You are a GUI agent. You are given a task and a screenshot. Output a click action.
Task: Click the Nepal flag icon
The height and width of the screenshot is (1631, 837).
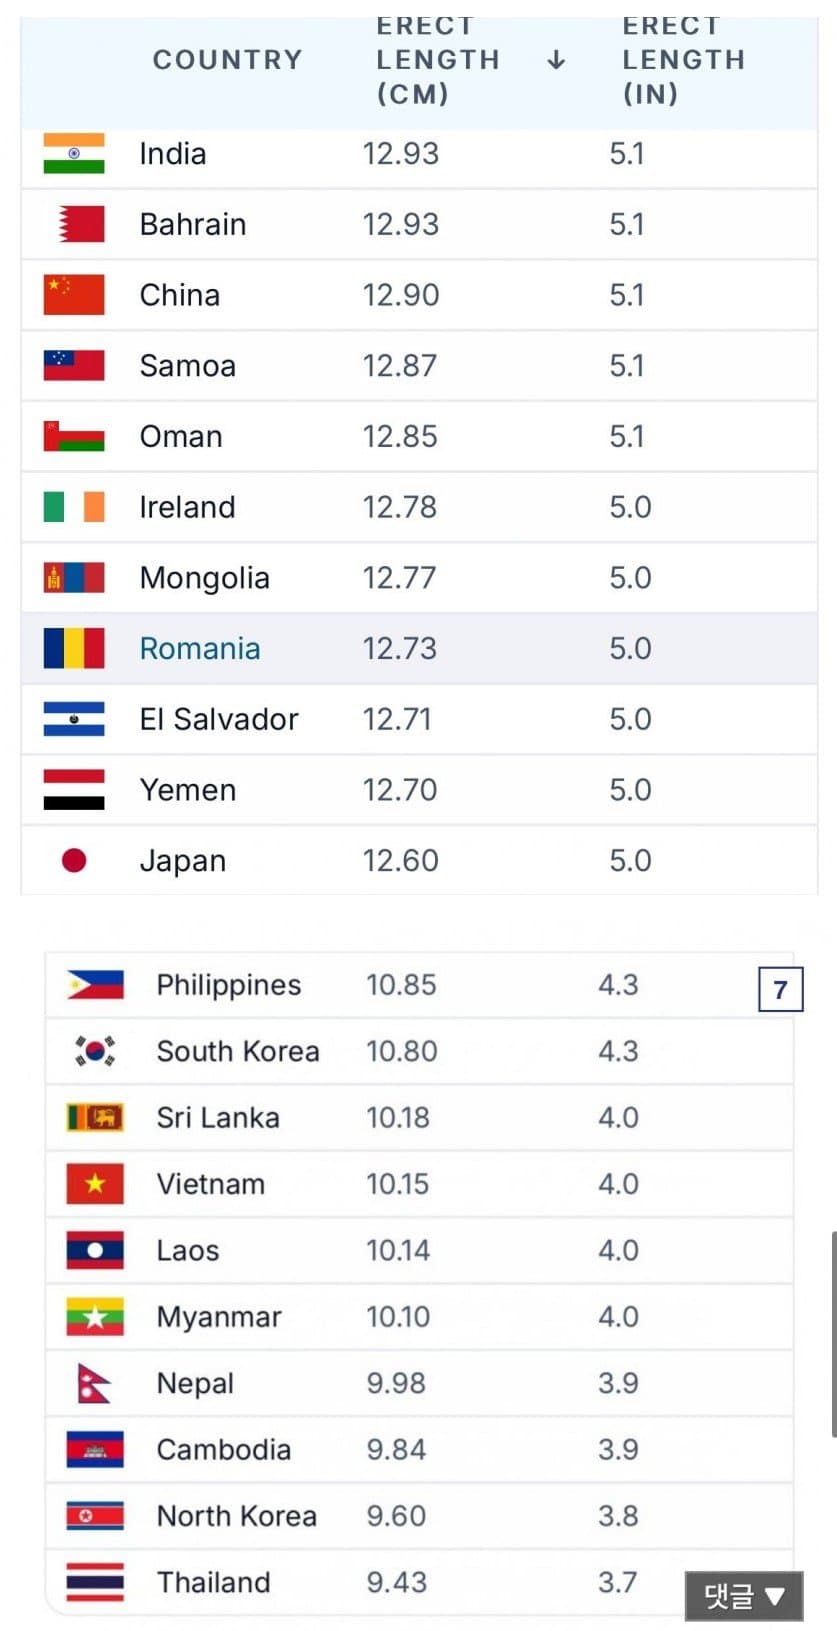93,1383
